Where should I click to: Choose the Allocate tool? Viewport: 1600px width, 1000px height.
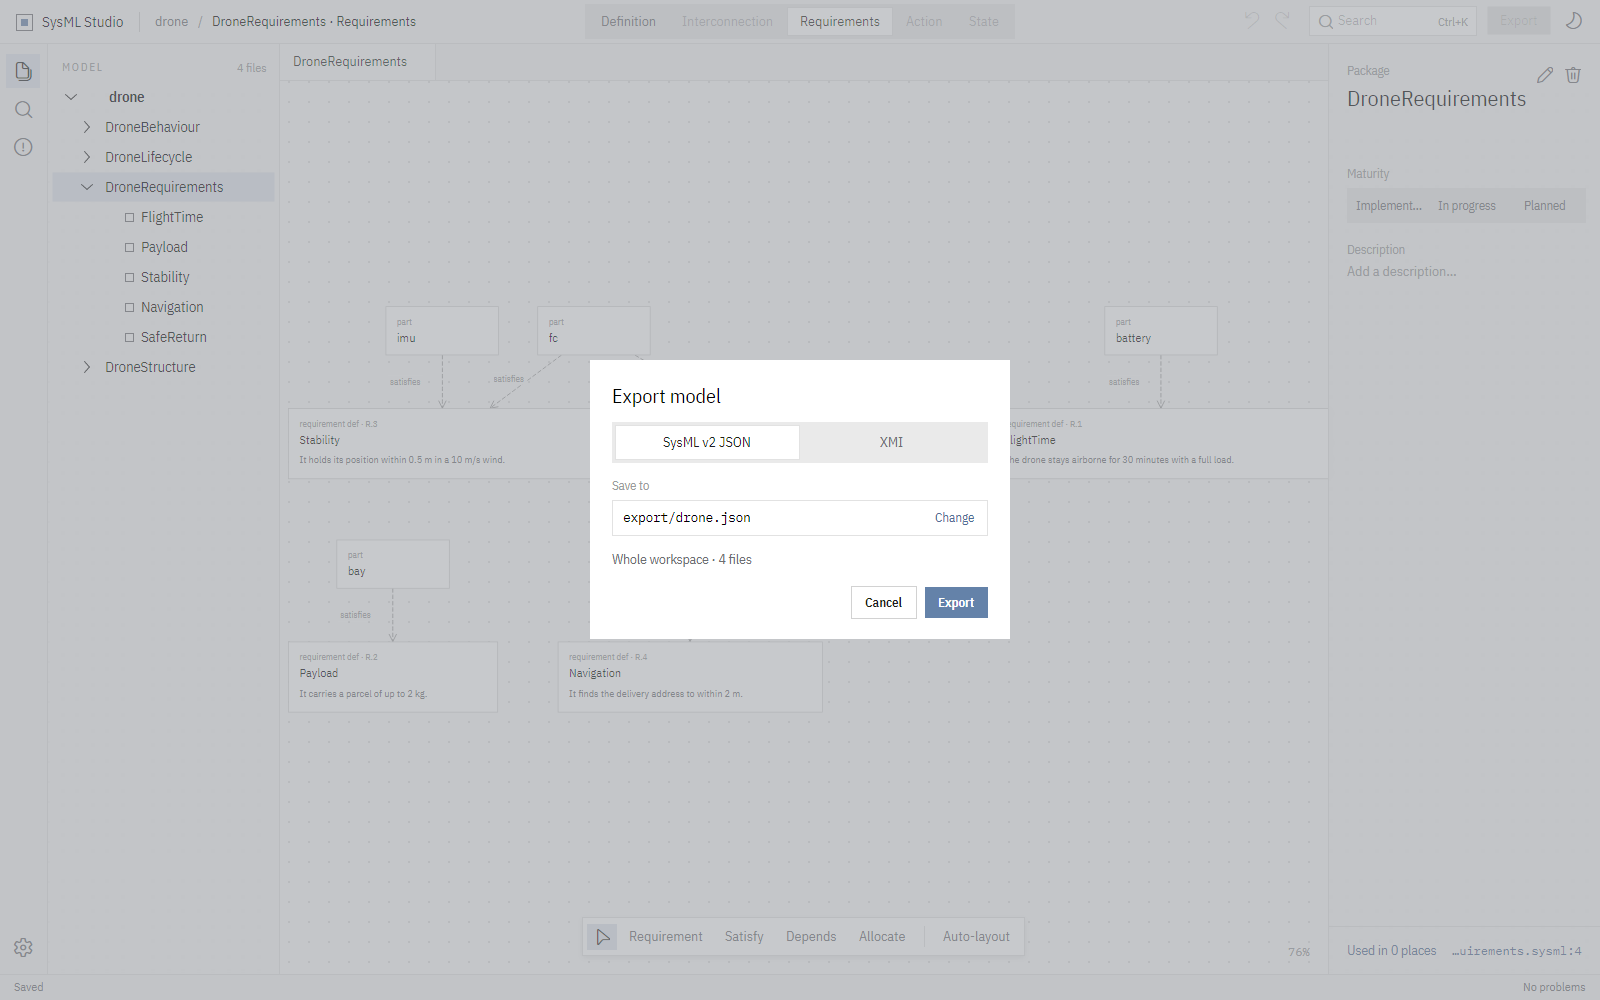coord(882,937)
